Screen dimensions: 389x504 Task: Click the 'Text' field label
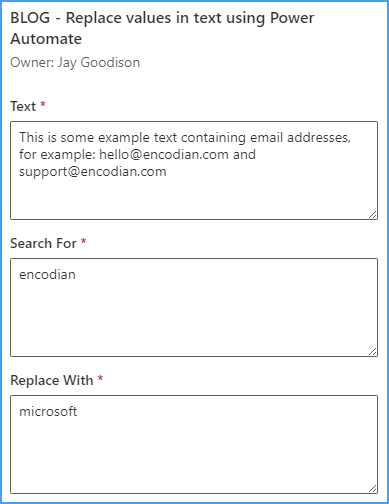pos(23,106)
